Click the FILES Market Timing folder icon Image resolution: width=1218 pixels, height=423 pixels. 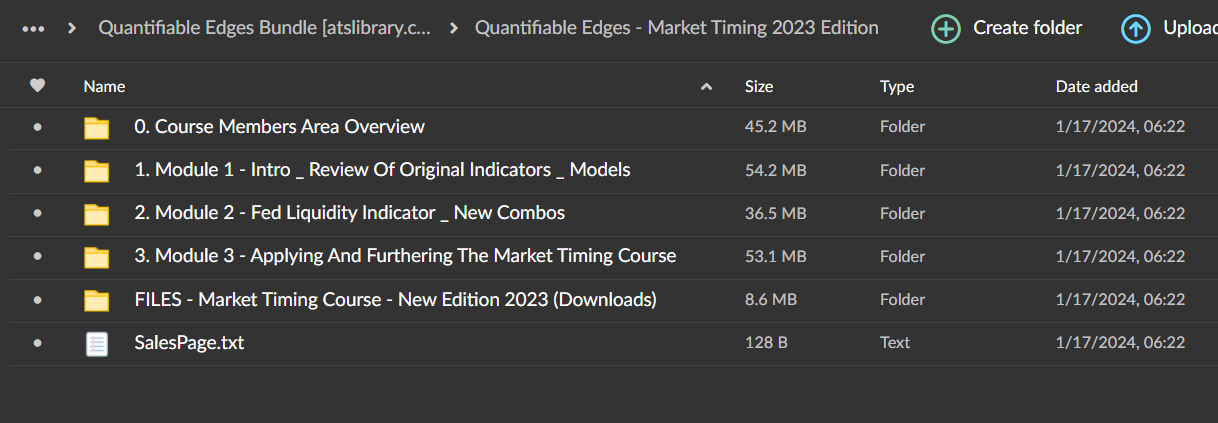(x=96, y=299)
